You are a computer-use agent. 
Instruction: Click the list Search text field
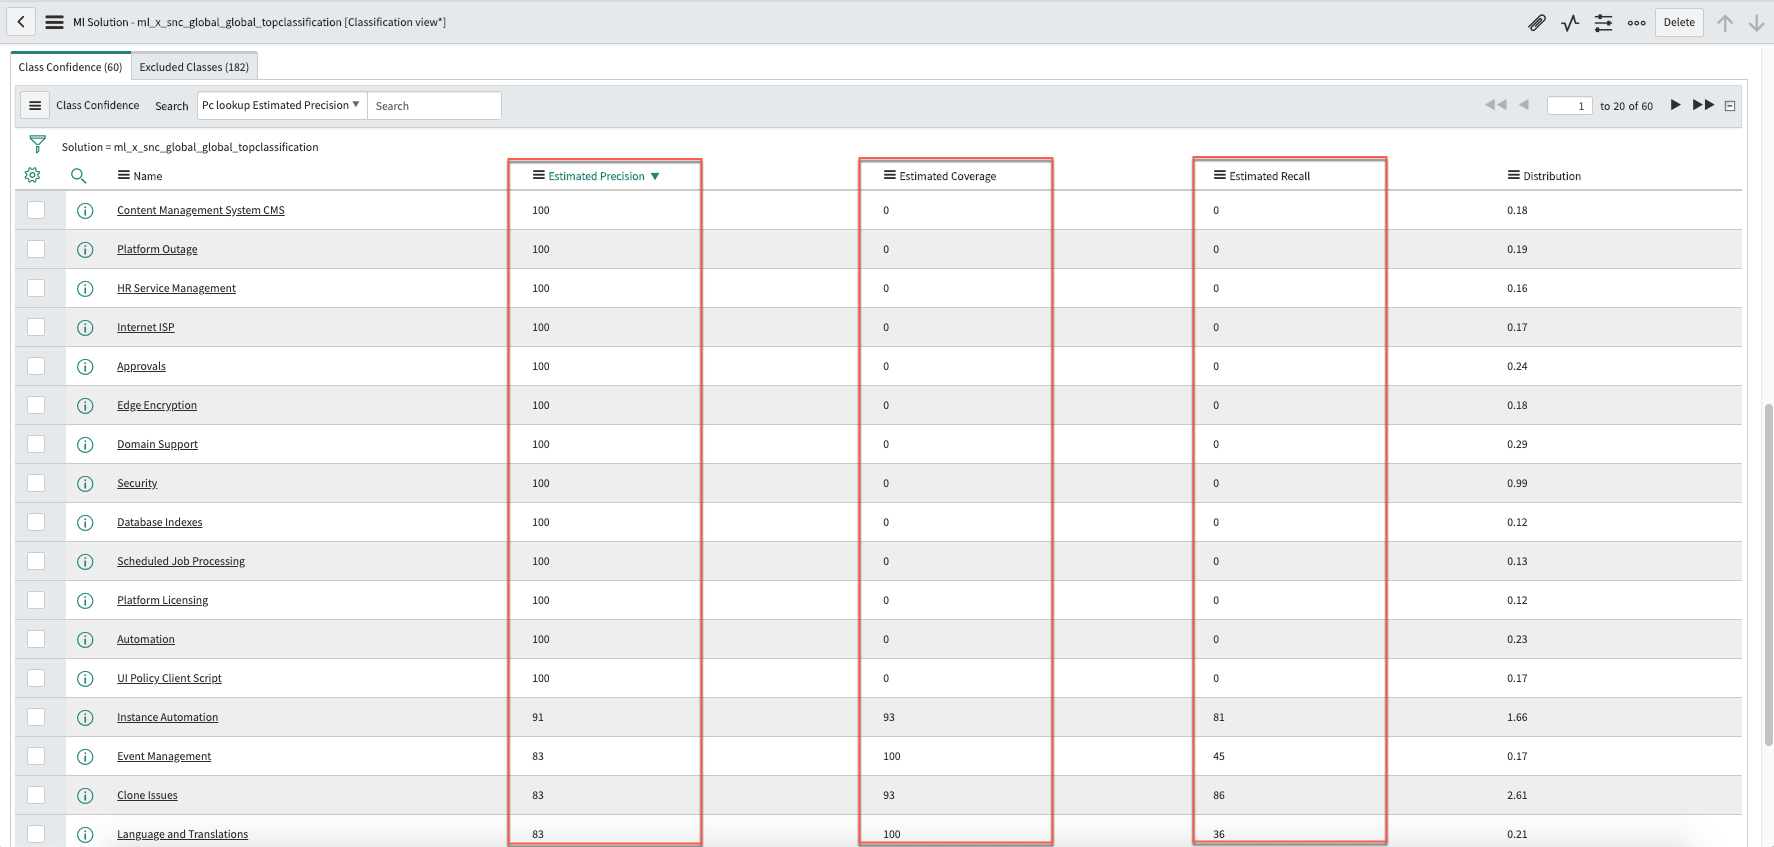click(x=434, y=106)
